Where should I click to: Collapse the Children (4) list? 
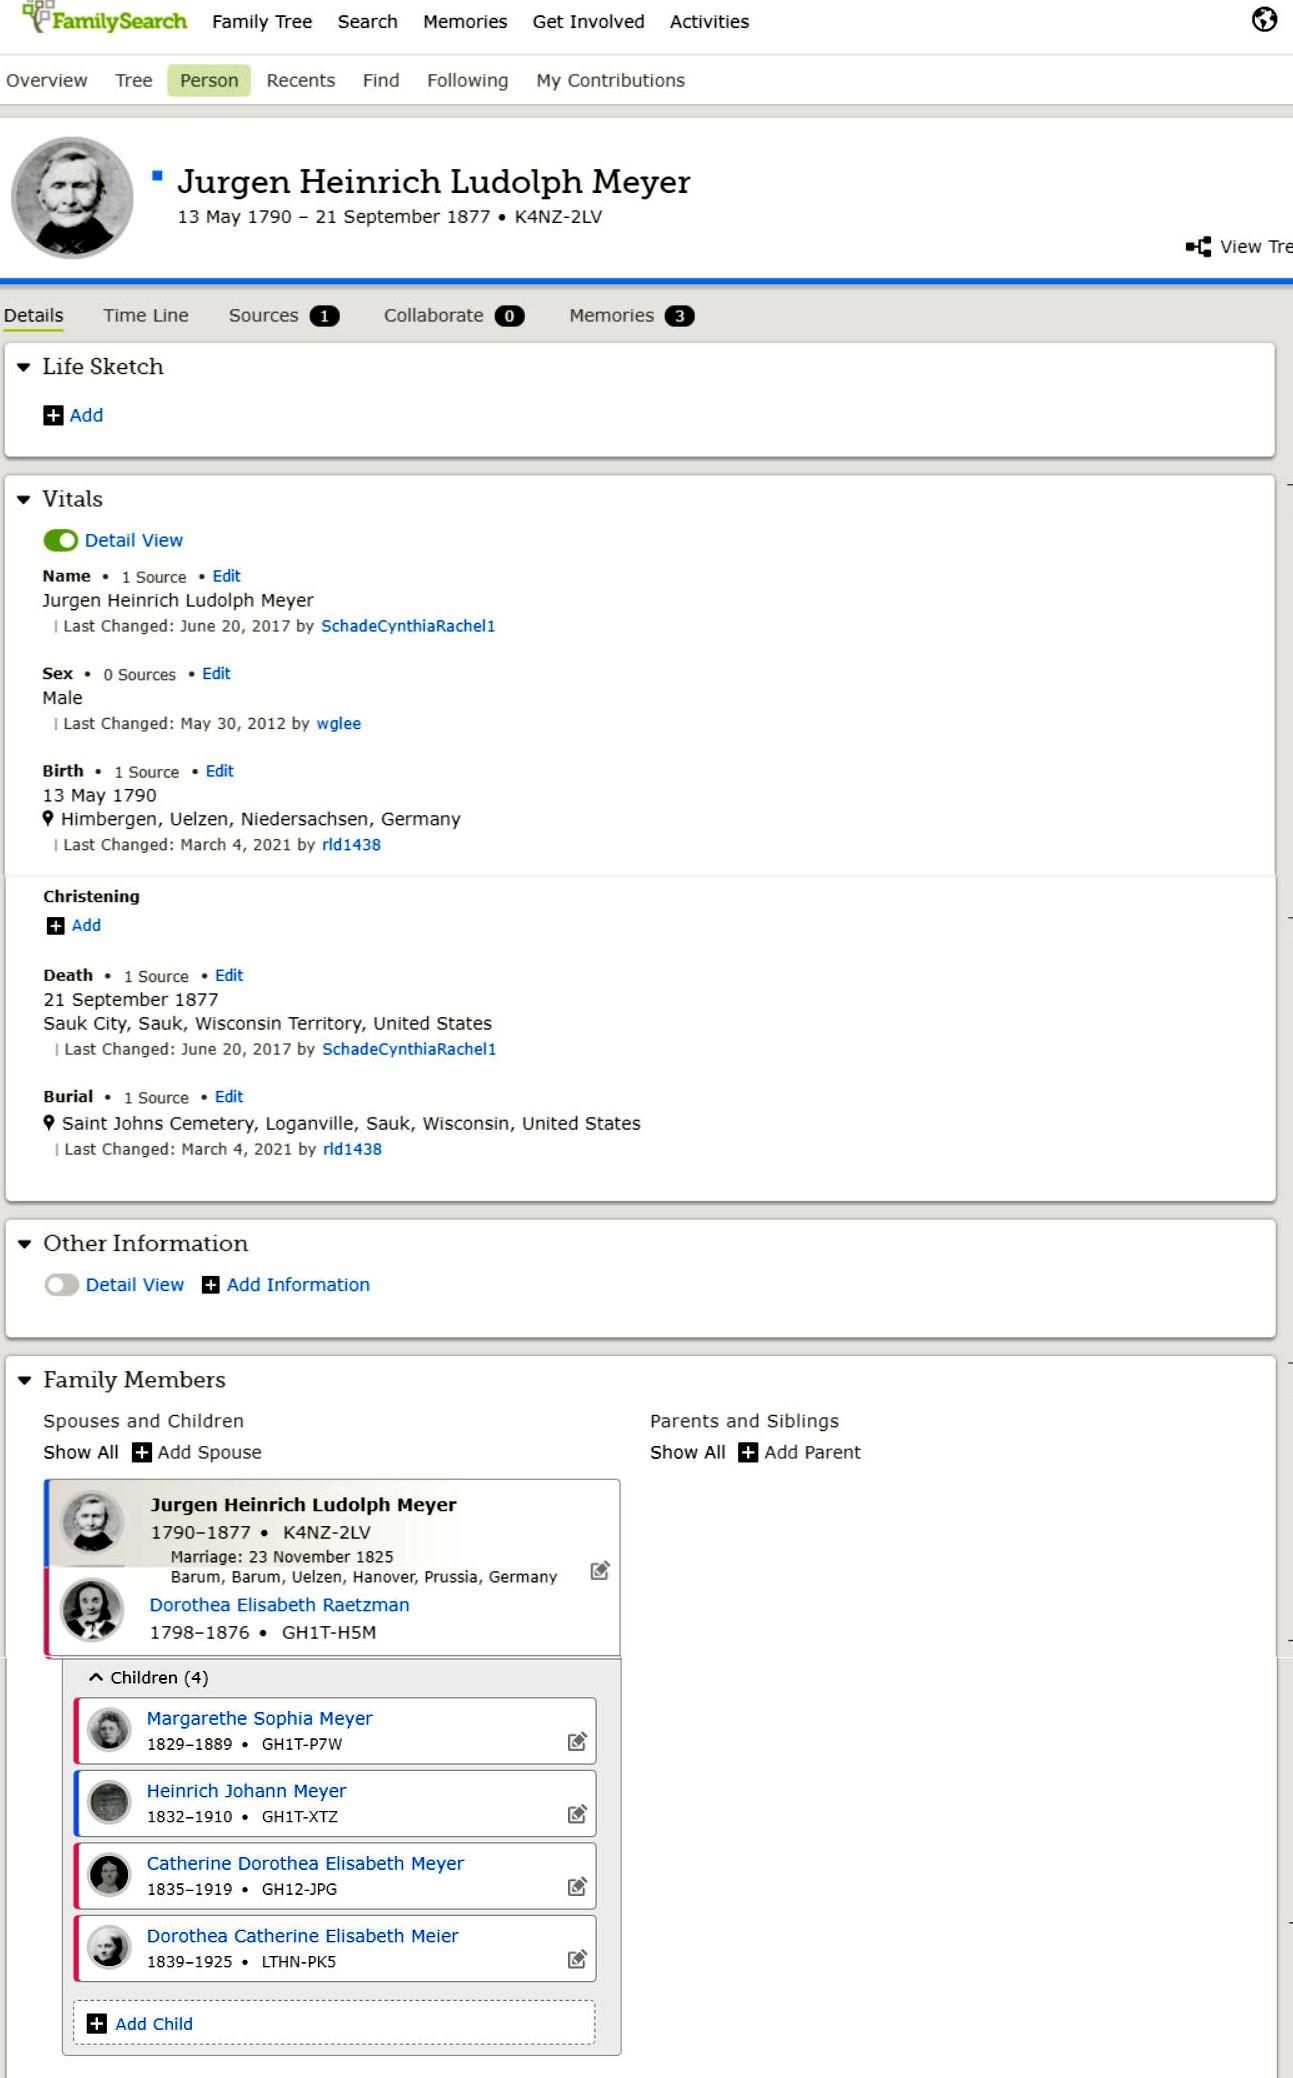pyautogui.click(x=96, y=1677)
